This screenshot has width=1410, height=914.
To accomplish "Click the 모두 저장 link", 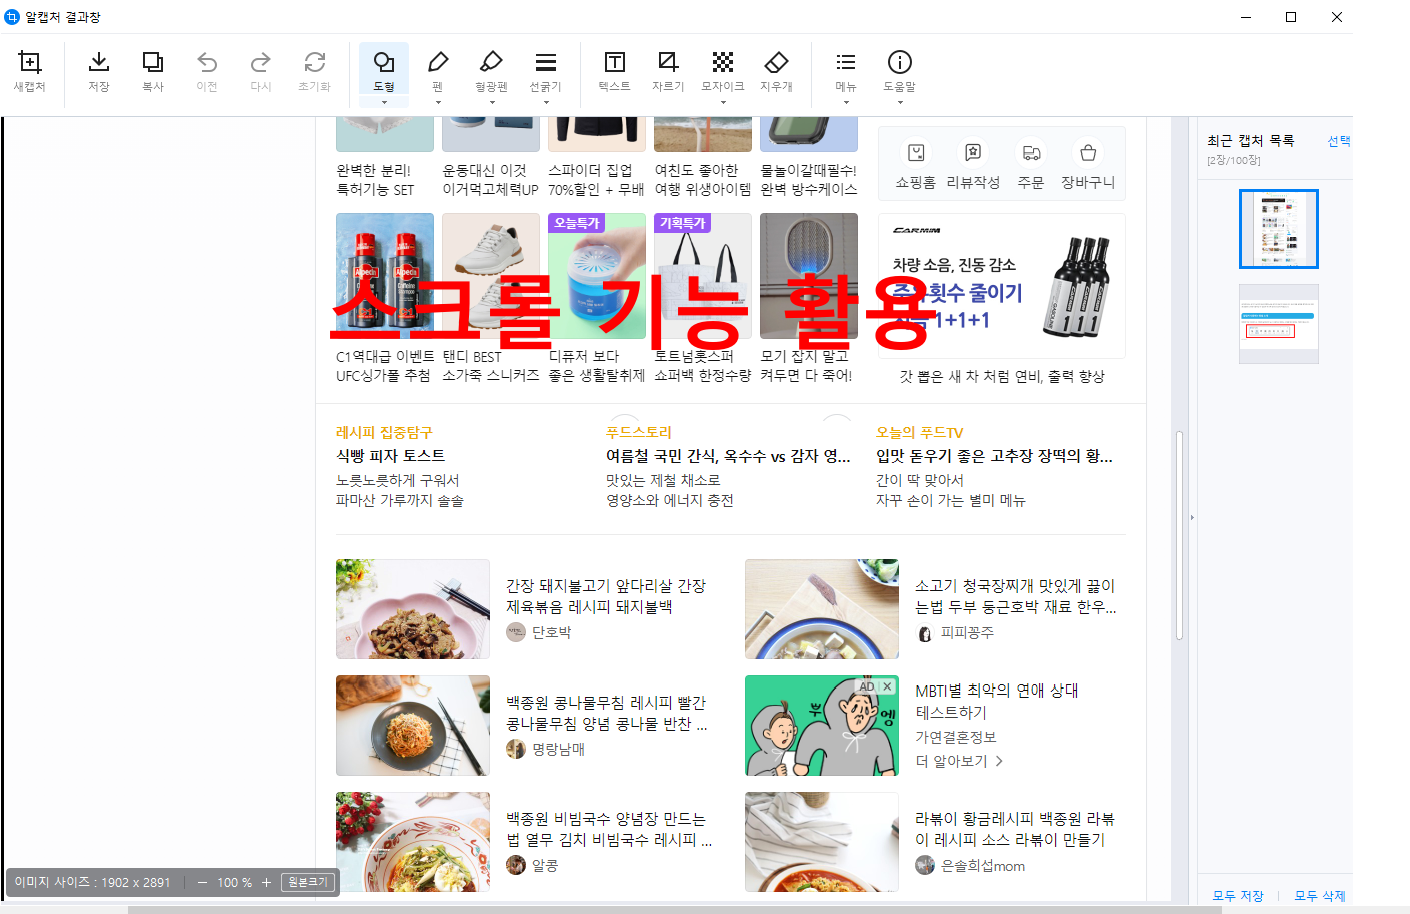I will [1237, 897].
